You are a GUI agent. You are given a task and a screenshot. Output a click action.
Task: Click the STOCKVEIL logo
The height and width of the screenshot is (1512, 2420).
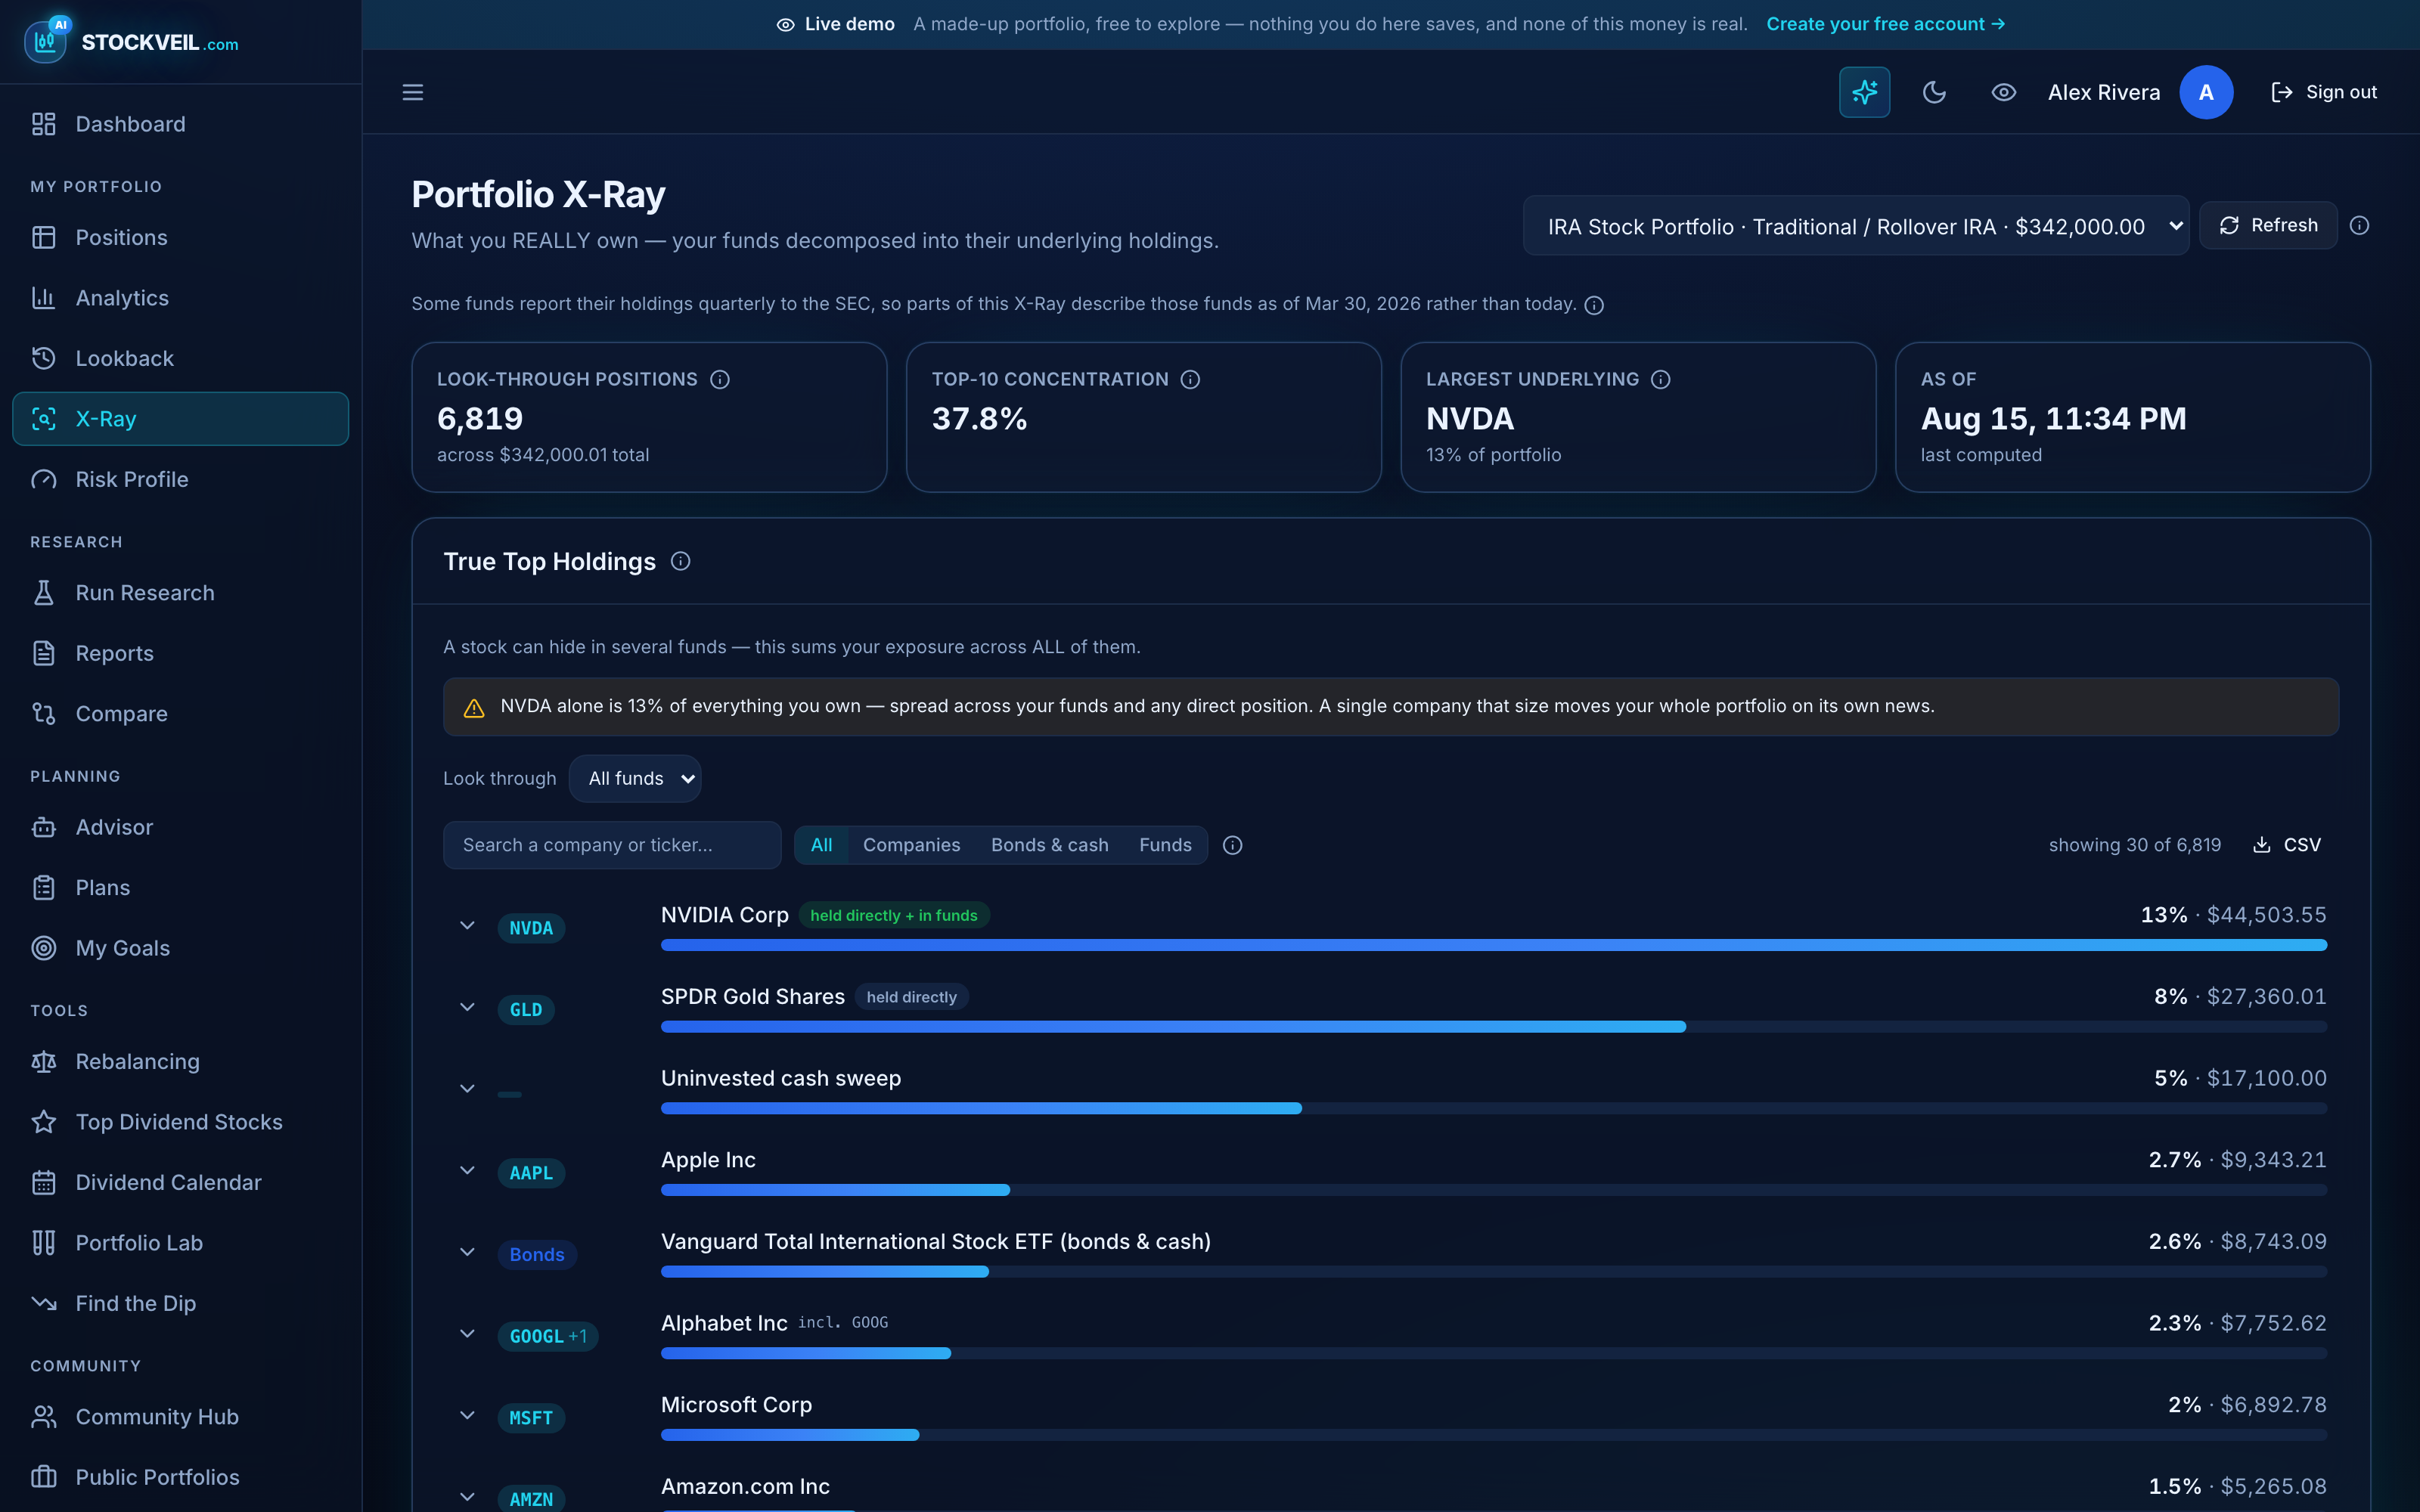point(131,41)
